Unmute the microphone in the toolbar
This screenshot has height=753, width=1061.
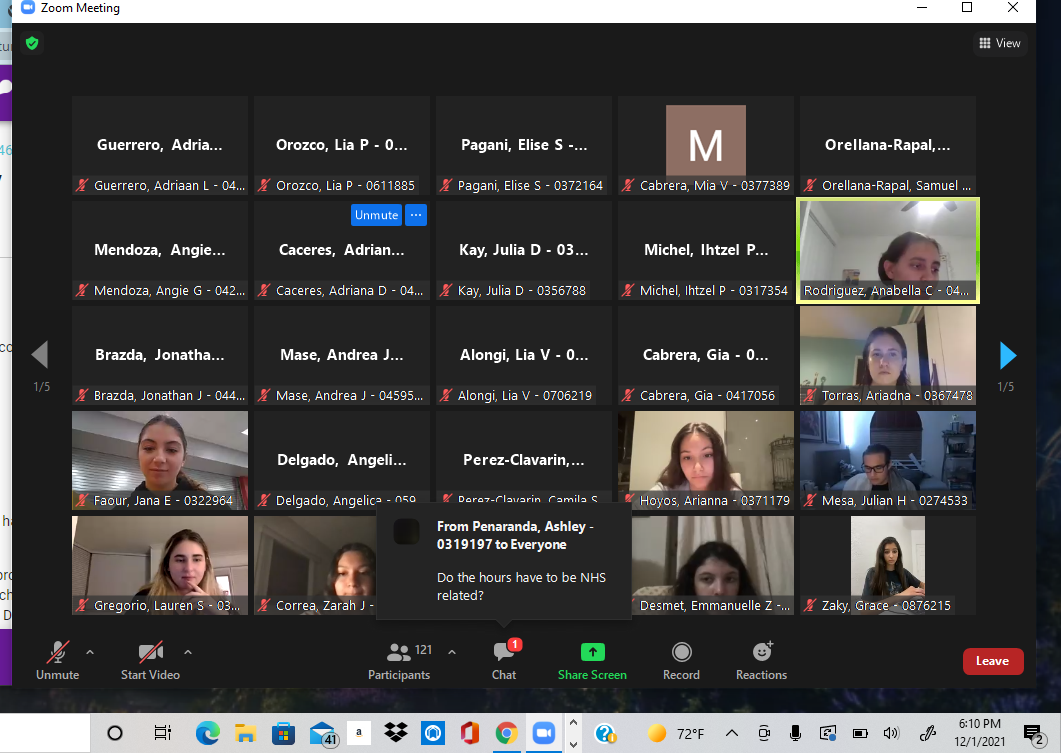click(57, 660)
